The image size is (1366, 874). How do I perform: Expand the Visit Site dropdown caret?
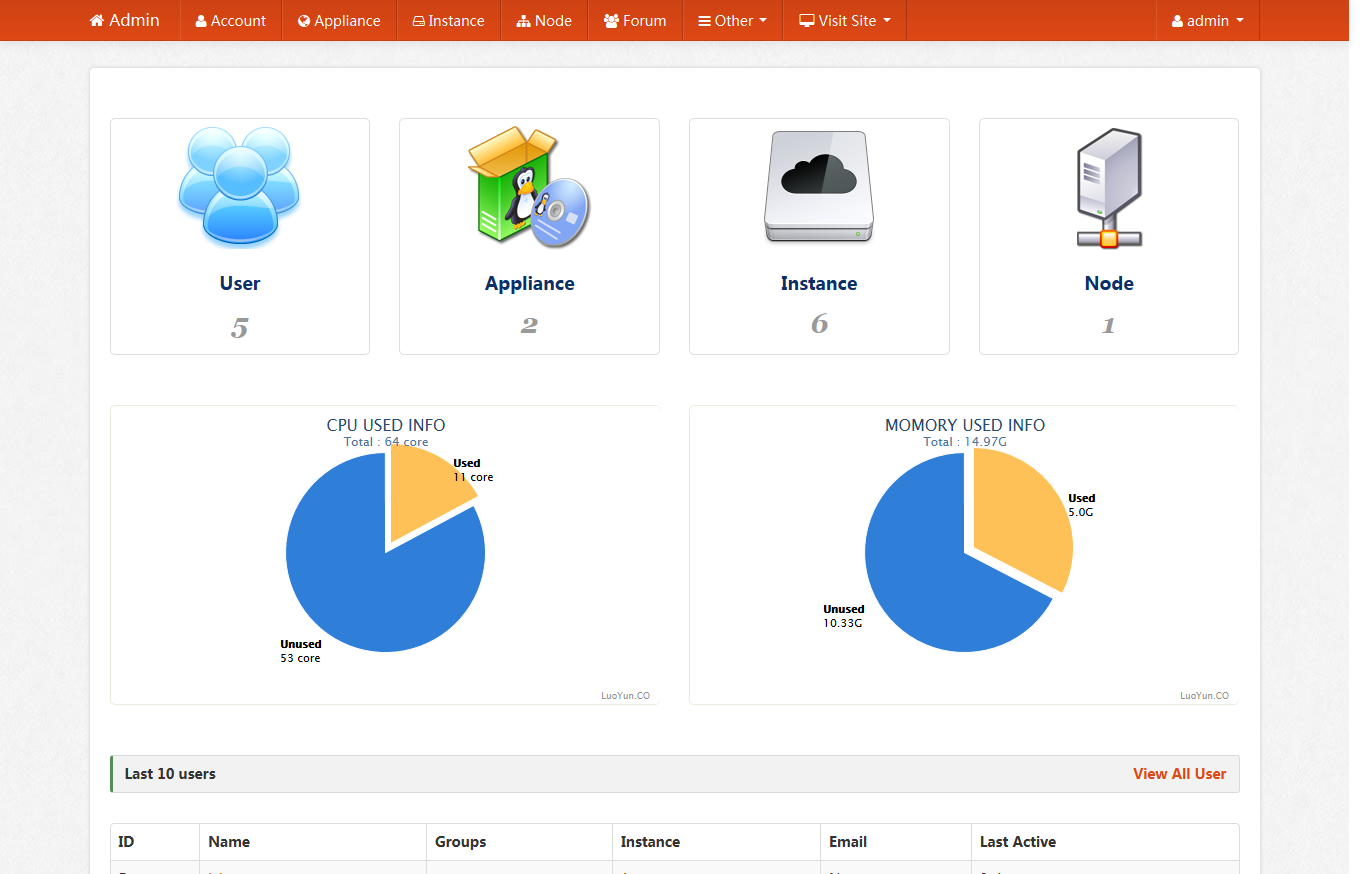pyautogui.click(x=886, y=21)
